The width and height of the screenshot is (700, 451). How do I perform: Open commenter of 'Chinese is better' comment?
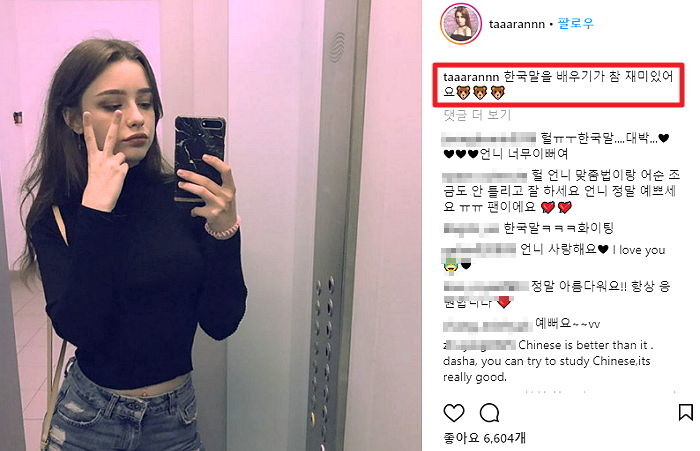pos(479,345)
